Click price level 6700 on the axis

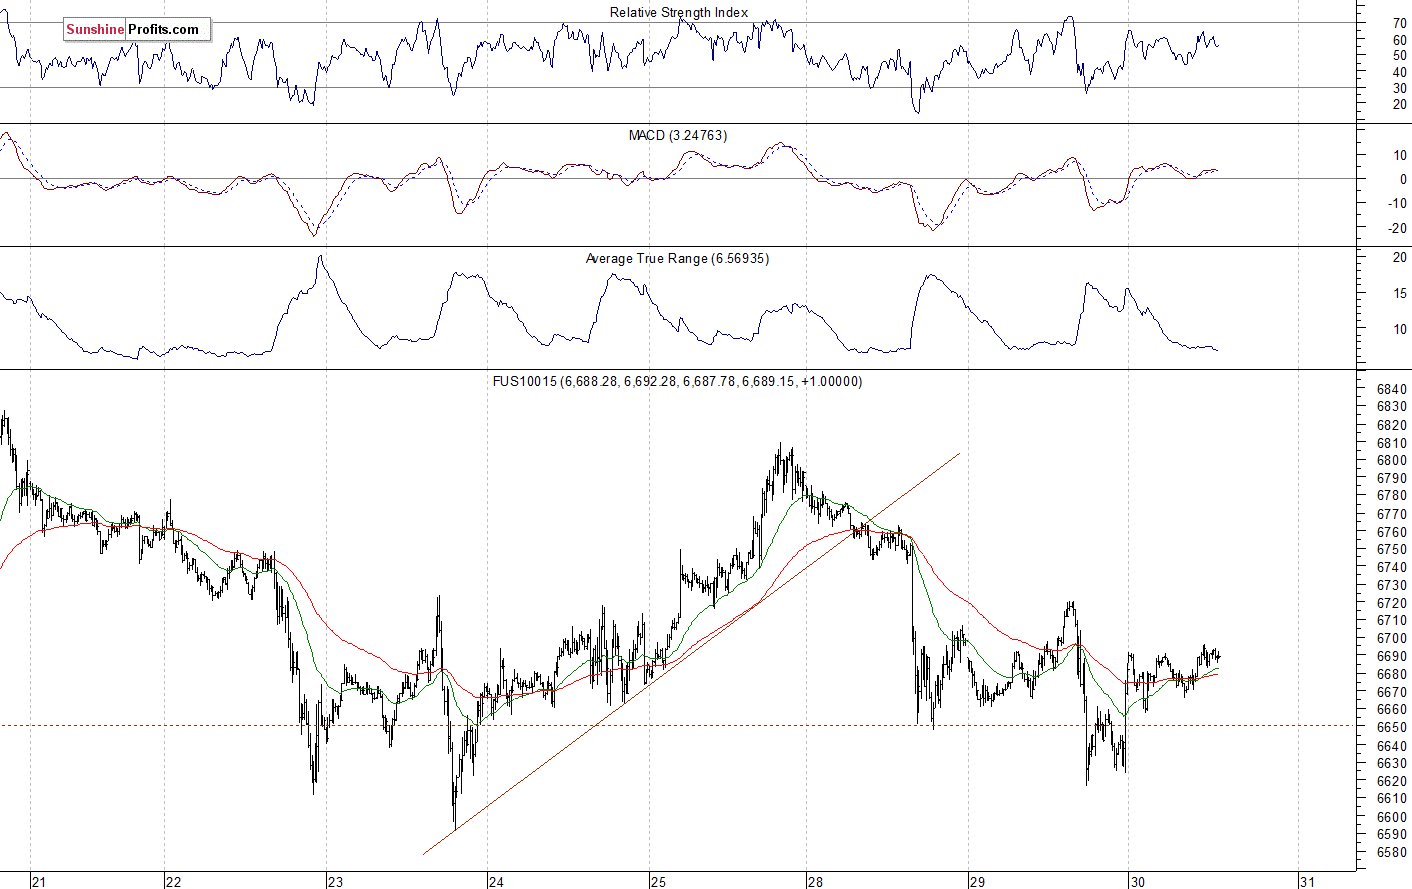(x=1391, y=639)
